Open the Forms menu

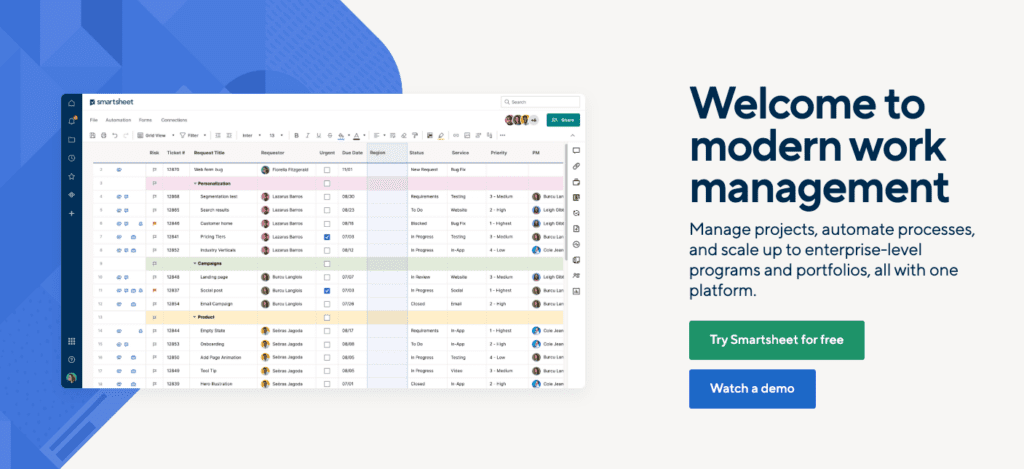(x=145, y=120)
